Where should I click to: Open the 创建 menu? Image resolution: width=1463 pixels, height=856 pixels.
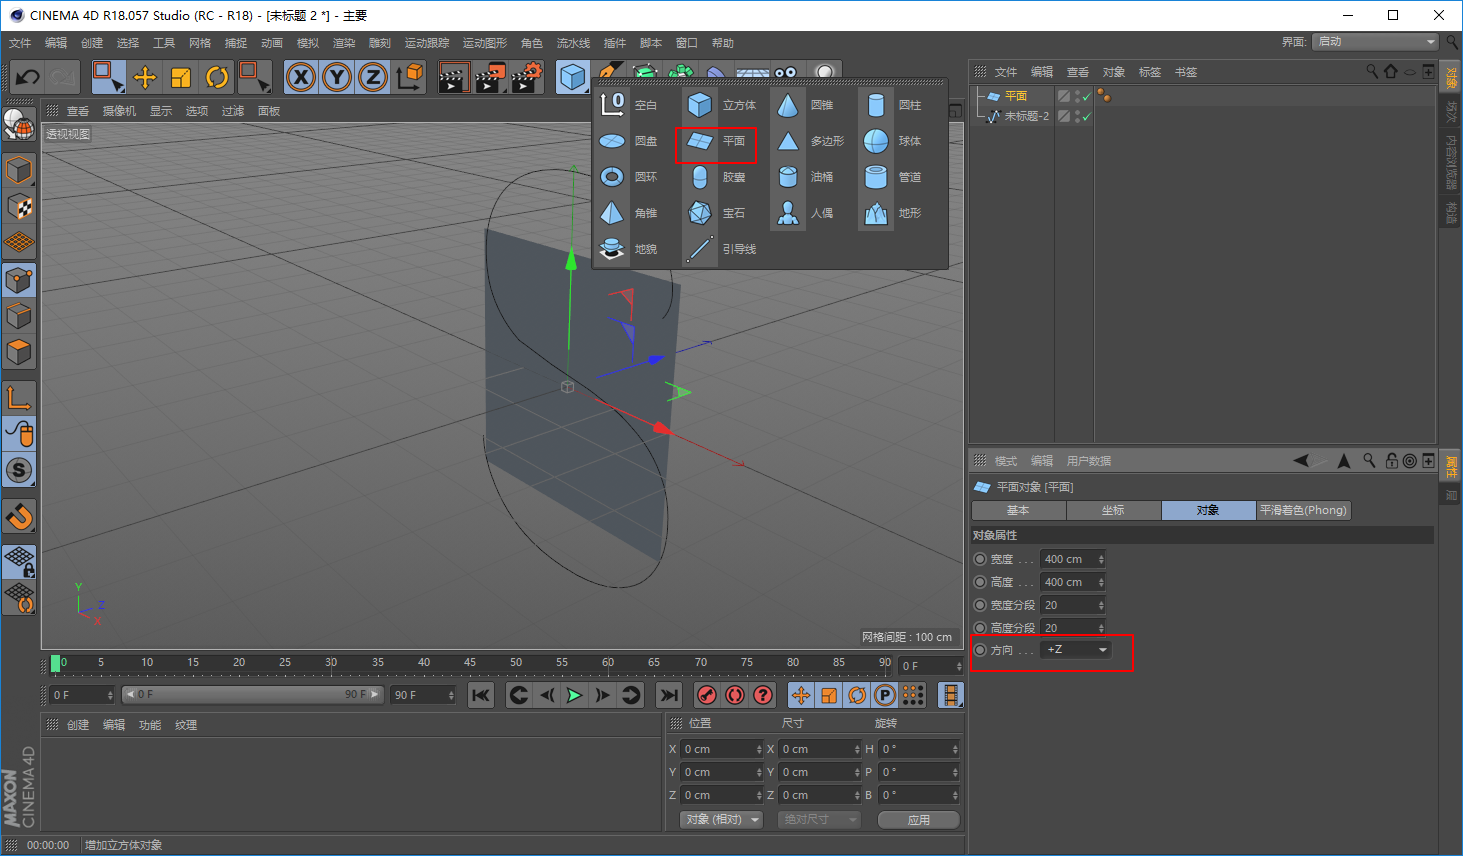tap(92, 43)
